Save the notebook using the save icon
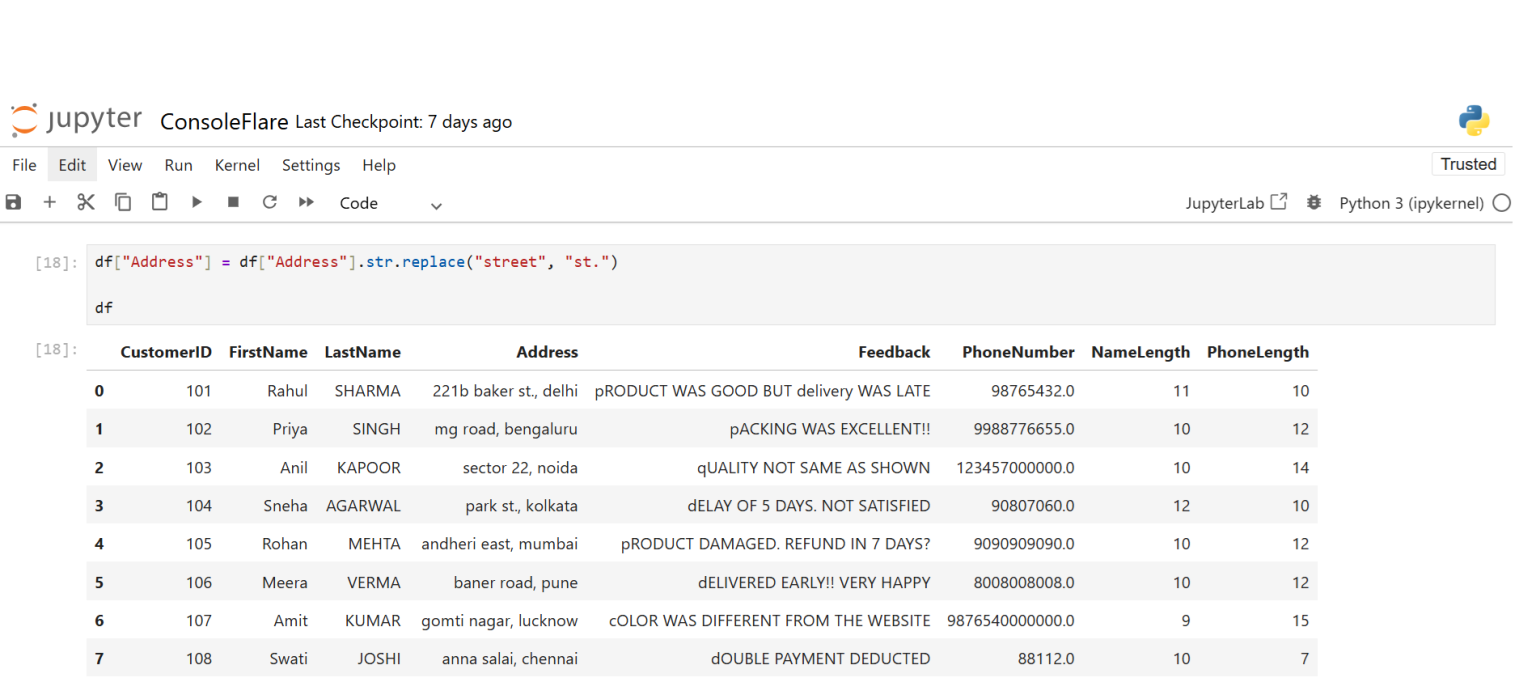The height and width of the screenshot is (682, 1536). [x=13, y=202]
